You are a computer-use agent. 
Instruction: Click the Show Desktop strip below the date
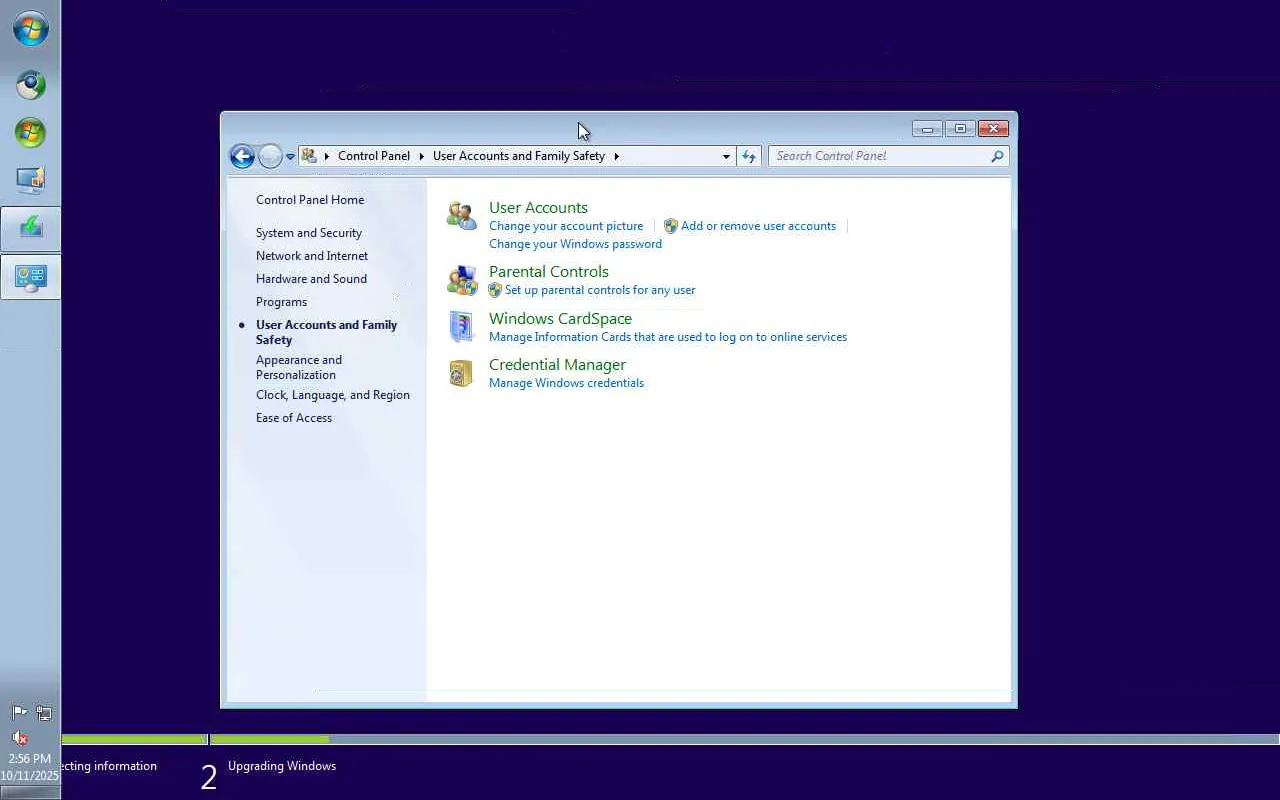tap(30, 792)
